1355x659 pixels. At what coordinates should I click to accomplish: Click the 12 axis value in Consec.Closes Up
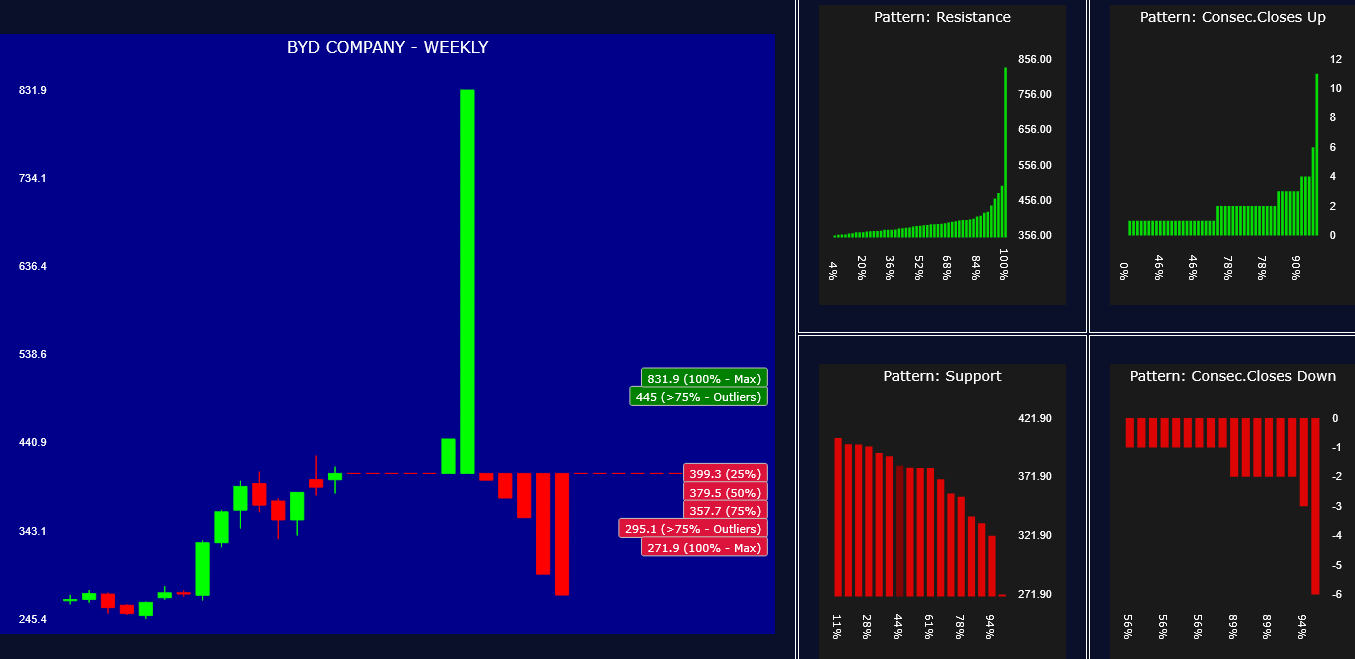tap(1336, 59)
